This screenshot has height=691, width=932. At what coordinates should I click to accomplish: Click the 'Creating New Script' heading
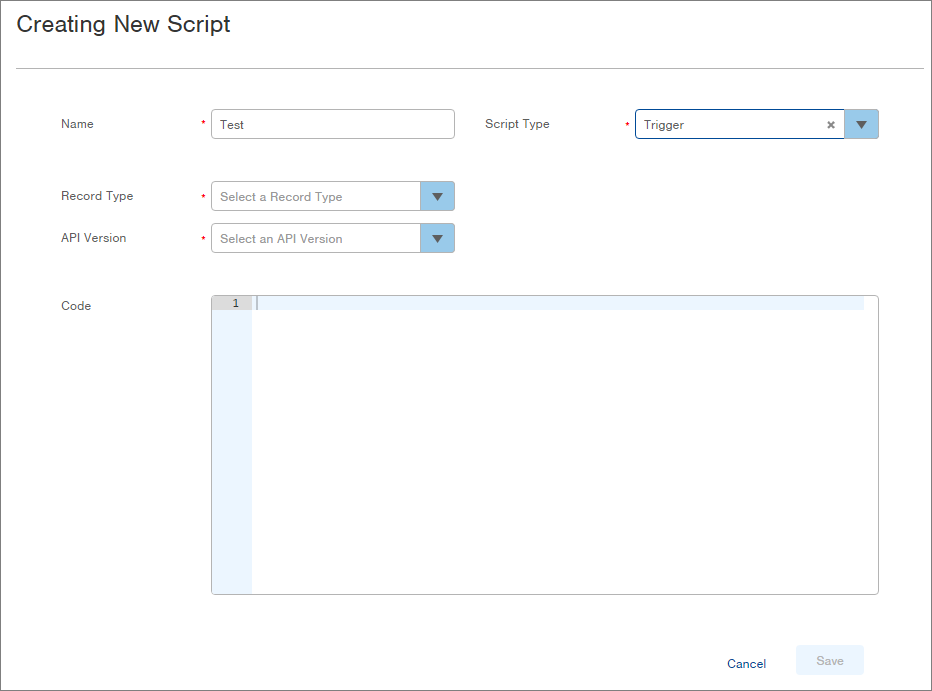pos(123,25)
